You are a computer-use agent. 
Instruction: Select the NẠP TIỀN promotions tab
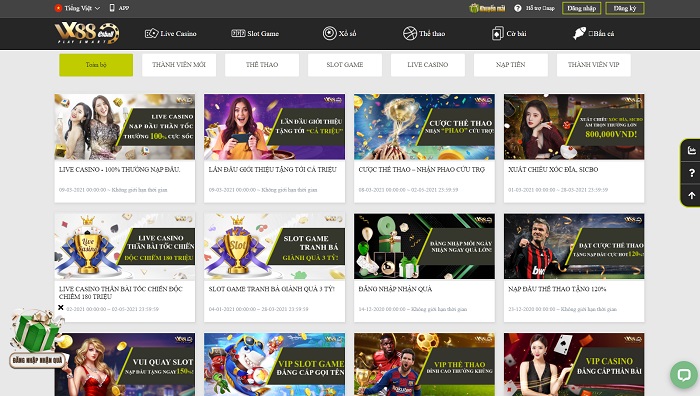(x=510, y=65)
